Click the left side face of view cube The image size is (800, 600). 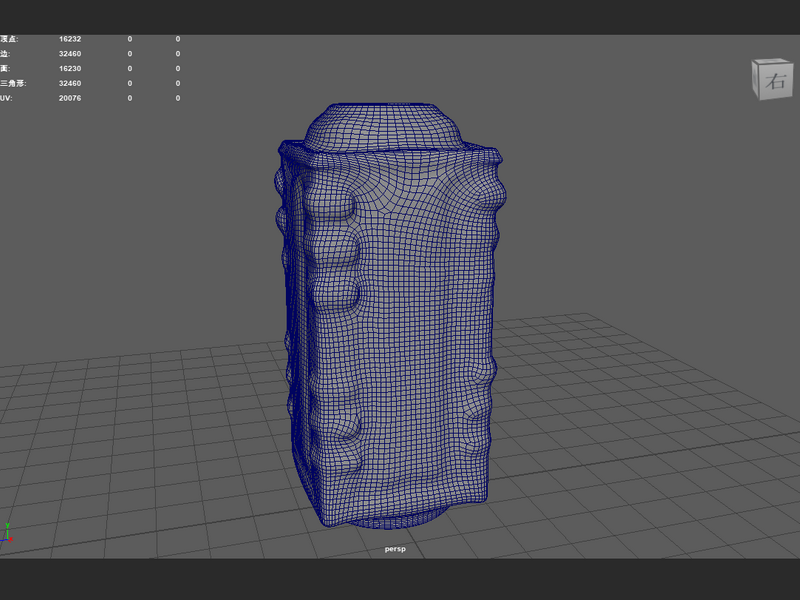(756, 79)
